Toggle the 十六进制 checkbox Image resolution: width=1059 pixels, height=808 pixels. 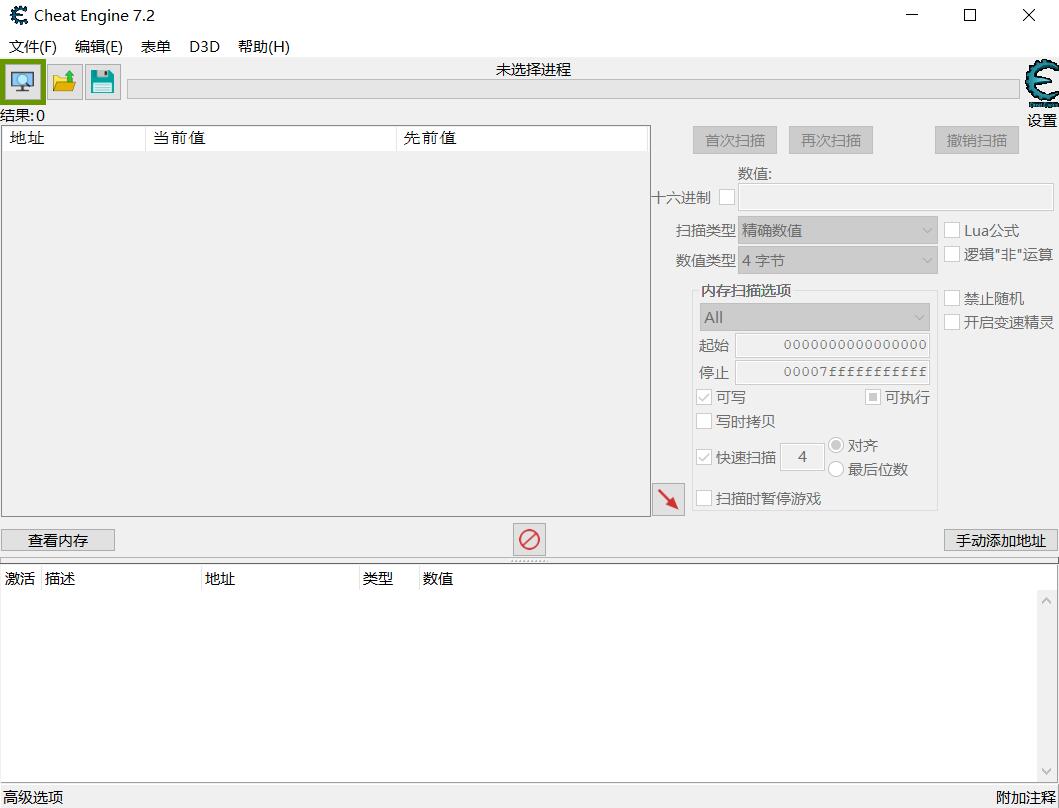coord(727,197)
